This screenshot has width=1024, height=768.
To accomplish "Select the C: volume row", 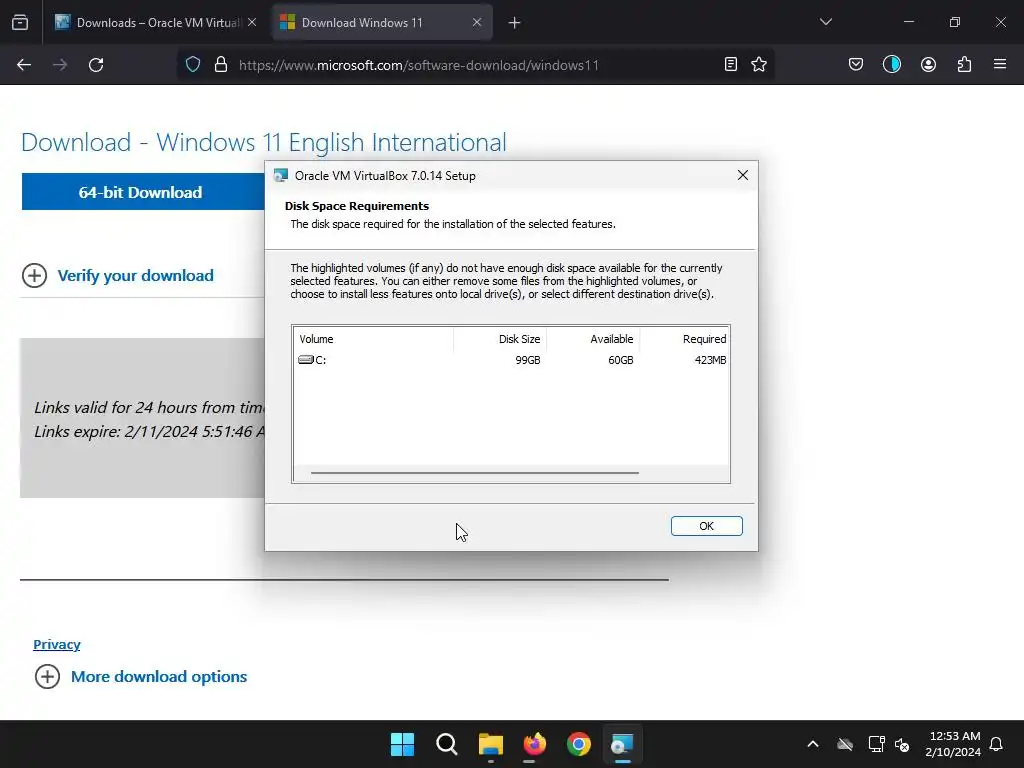I will 511,360.
